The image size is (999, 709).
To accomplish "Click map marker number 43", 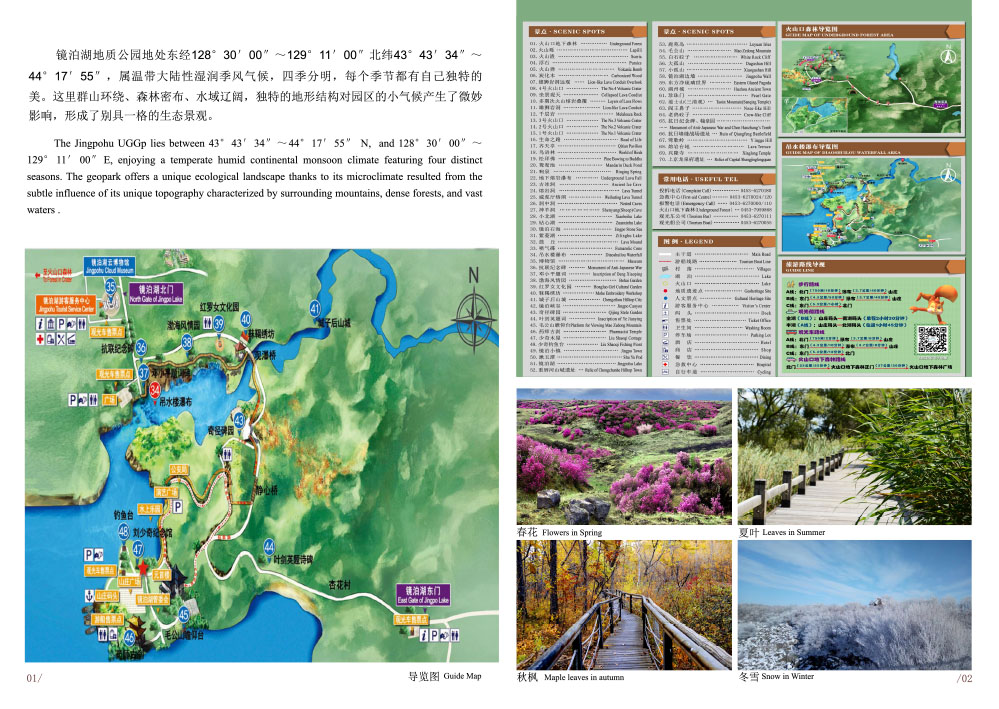I will pos(238,418).
